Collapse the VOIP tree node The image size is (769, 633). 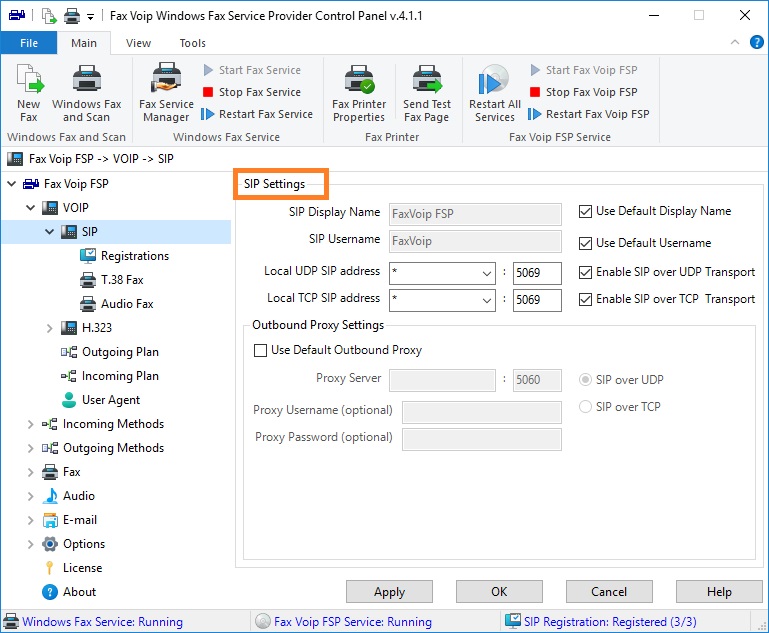tap(30, 207)
